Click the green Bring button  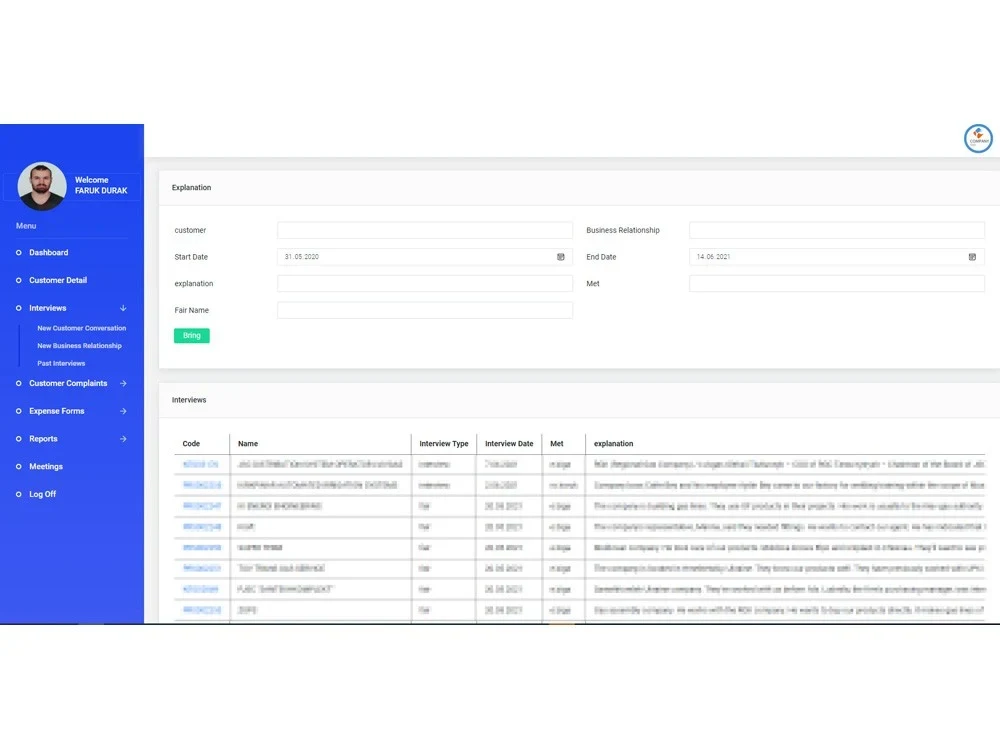pyautogui.click(x=191, y=335)
